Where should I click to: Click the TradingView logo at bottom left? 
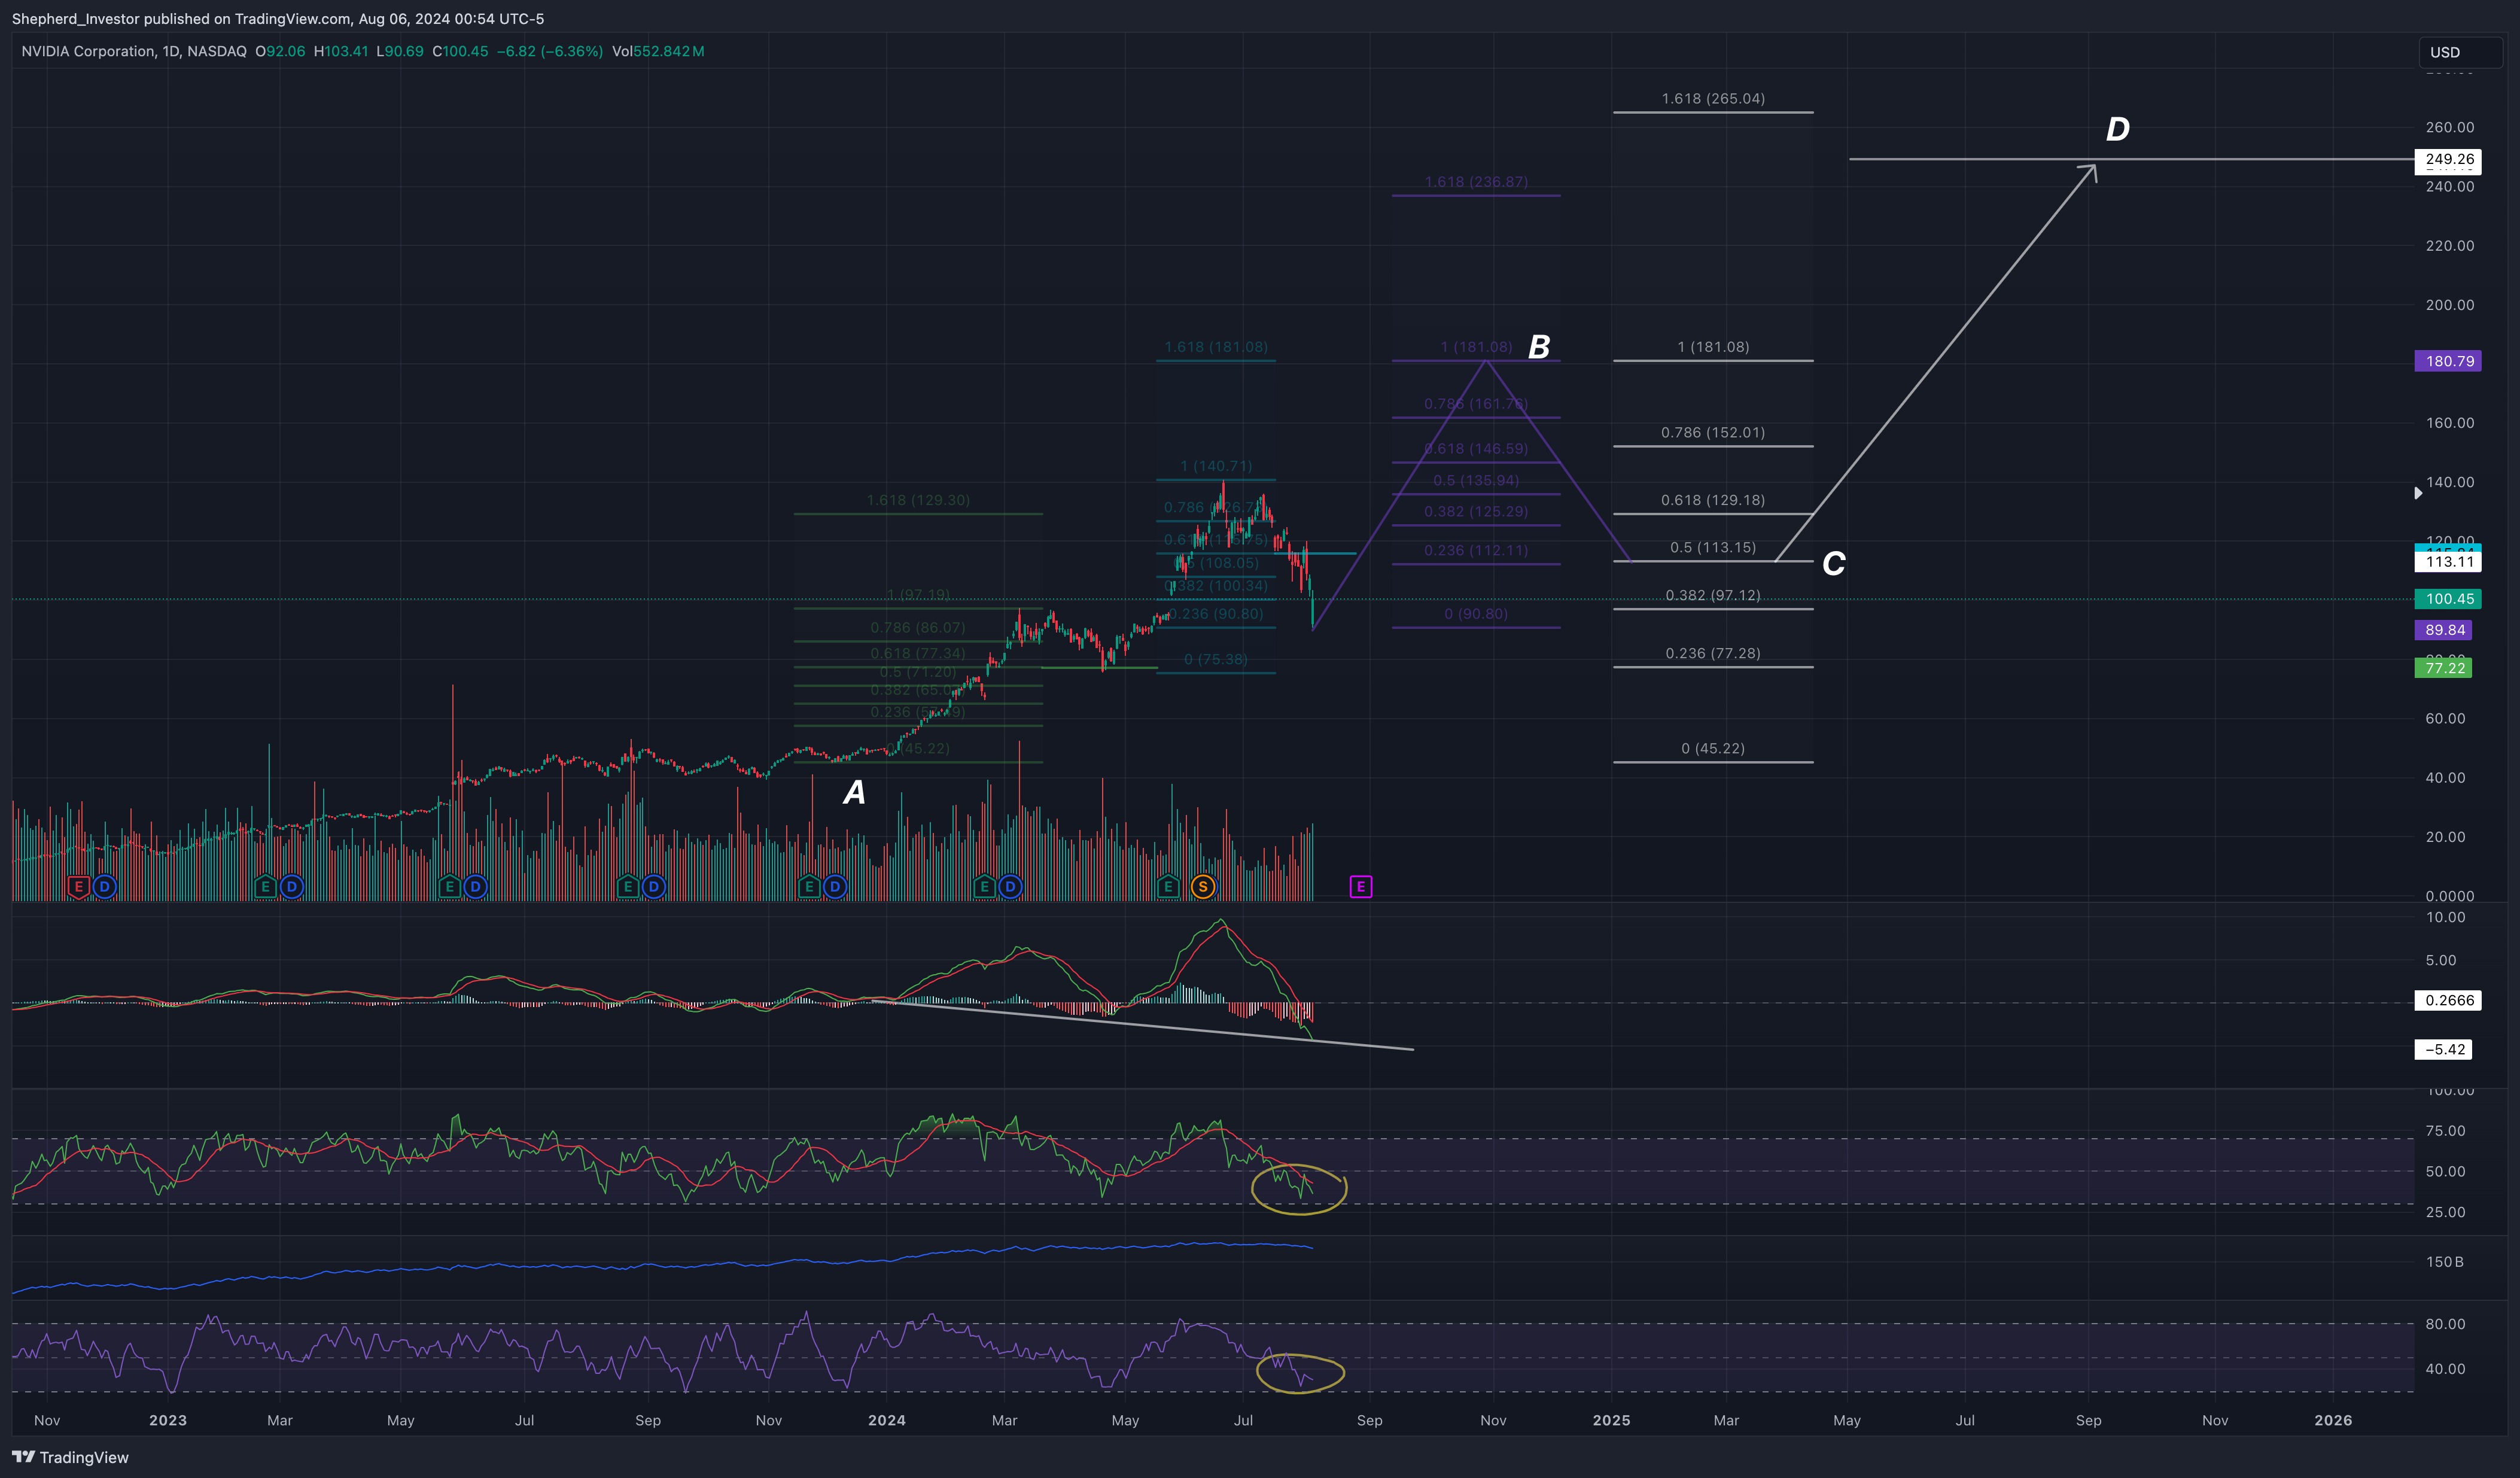click(70, 1457)
